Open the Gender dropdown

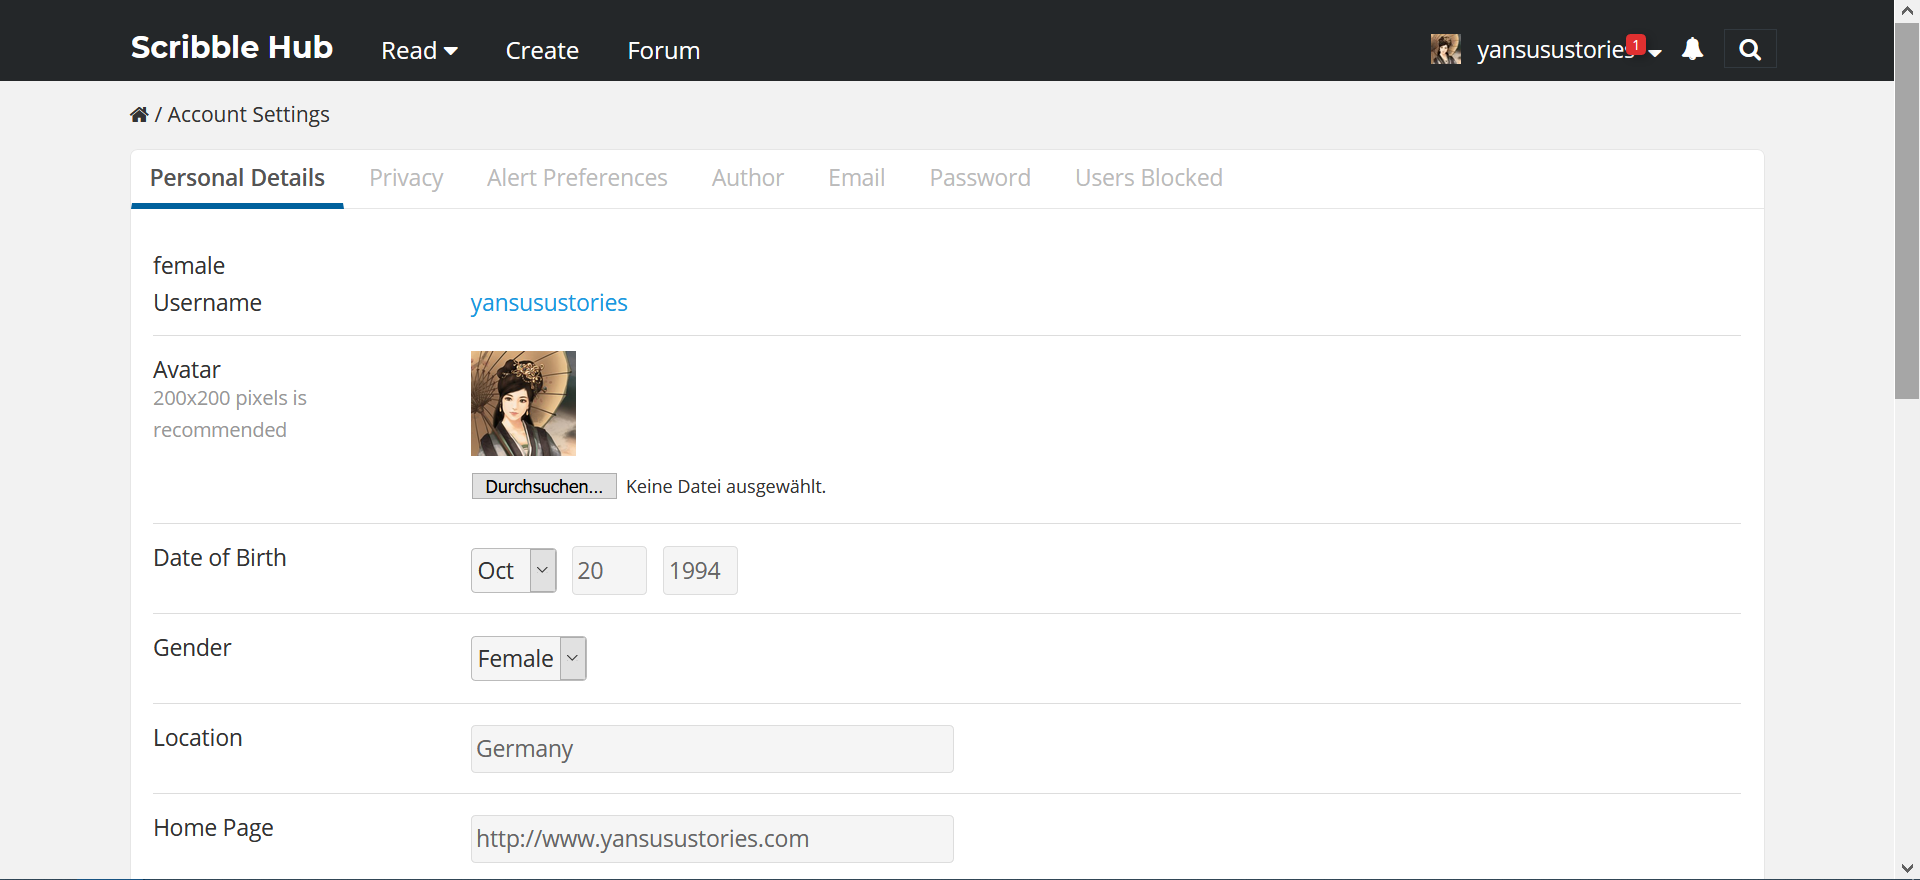(528, 659)
